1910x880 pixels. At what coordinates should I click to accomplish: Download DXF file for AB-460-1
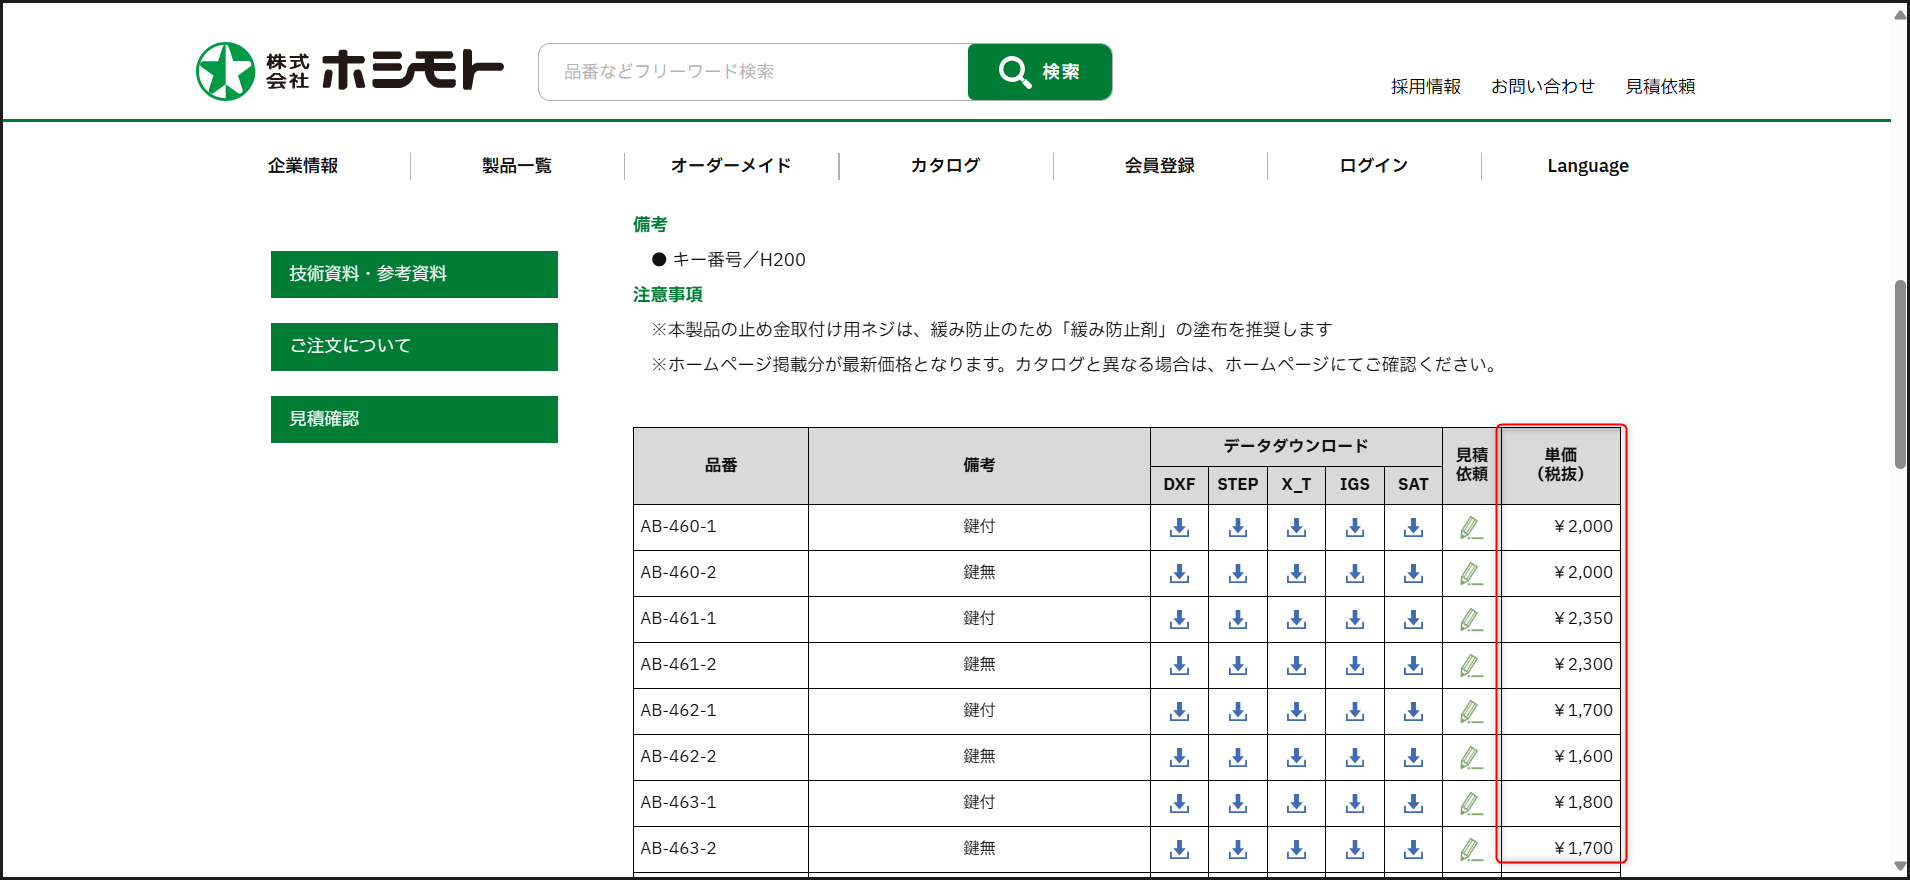1179,527
